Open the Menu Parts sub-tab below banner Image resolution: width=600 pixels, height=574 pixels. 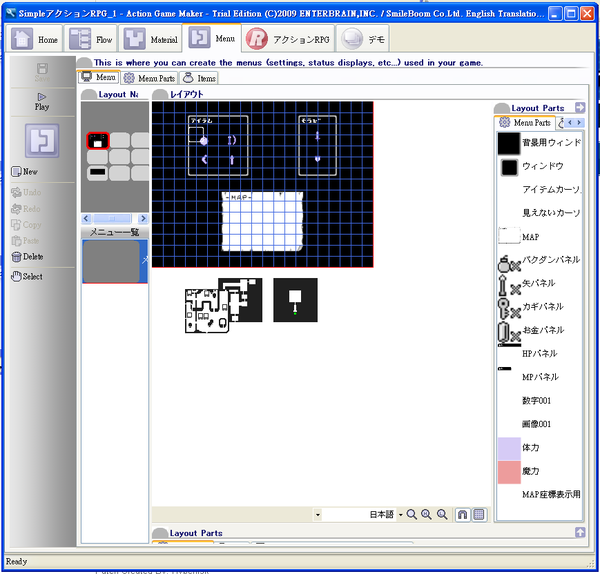tap(150, 78)
